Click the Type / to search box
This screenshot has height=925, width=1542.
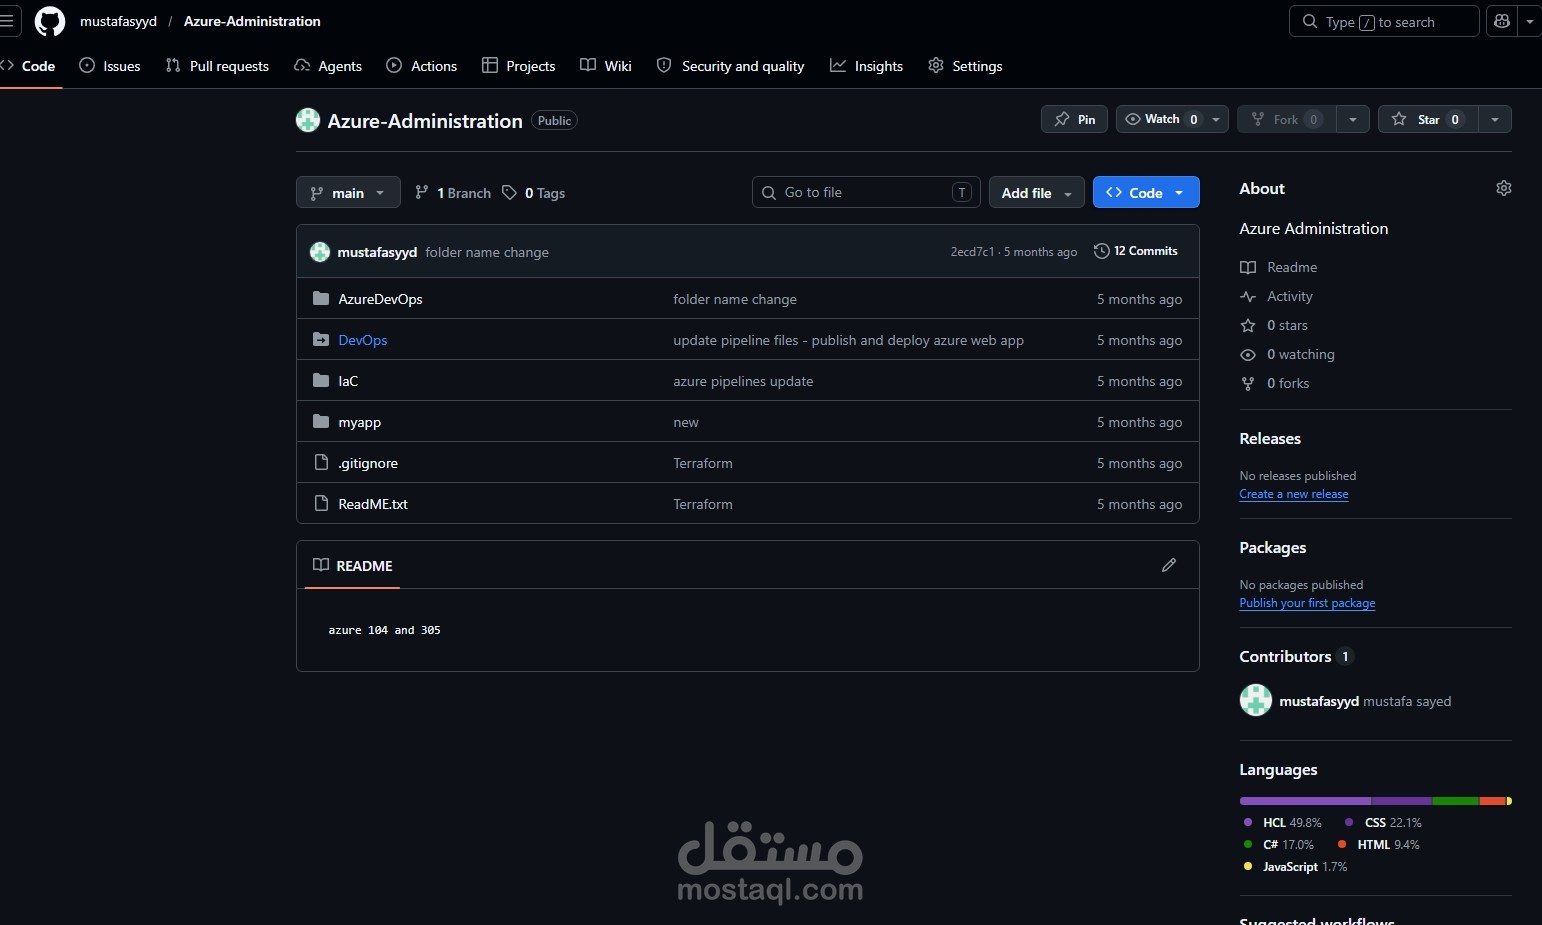point(1384,21)
